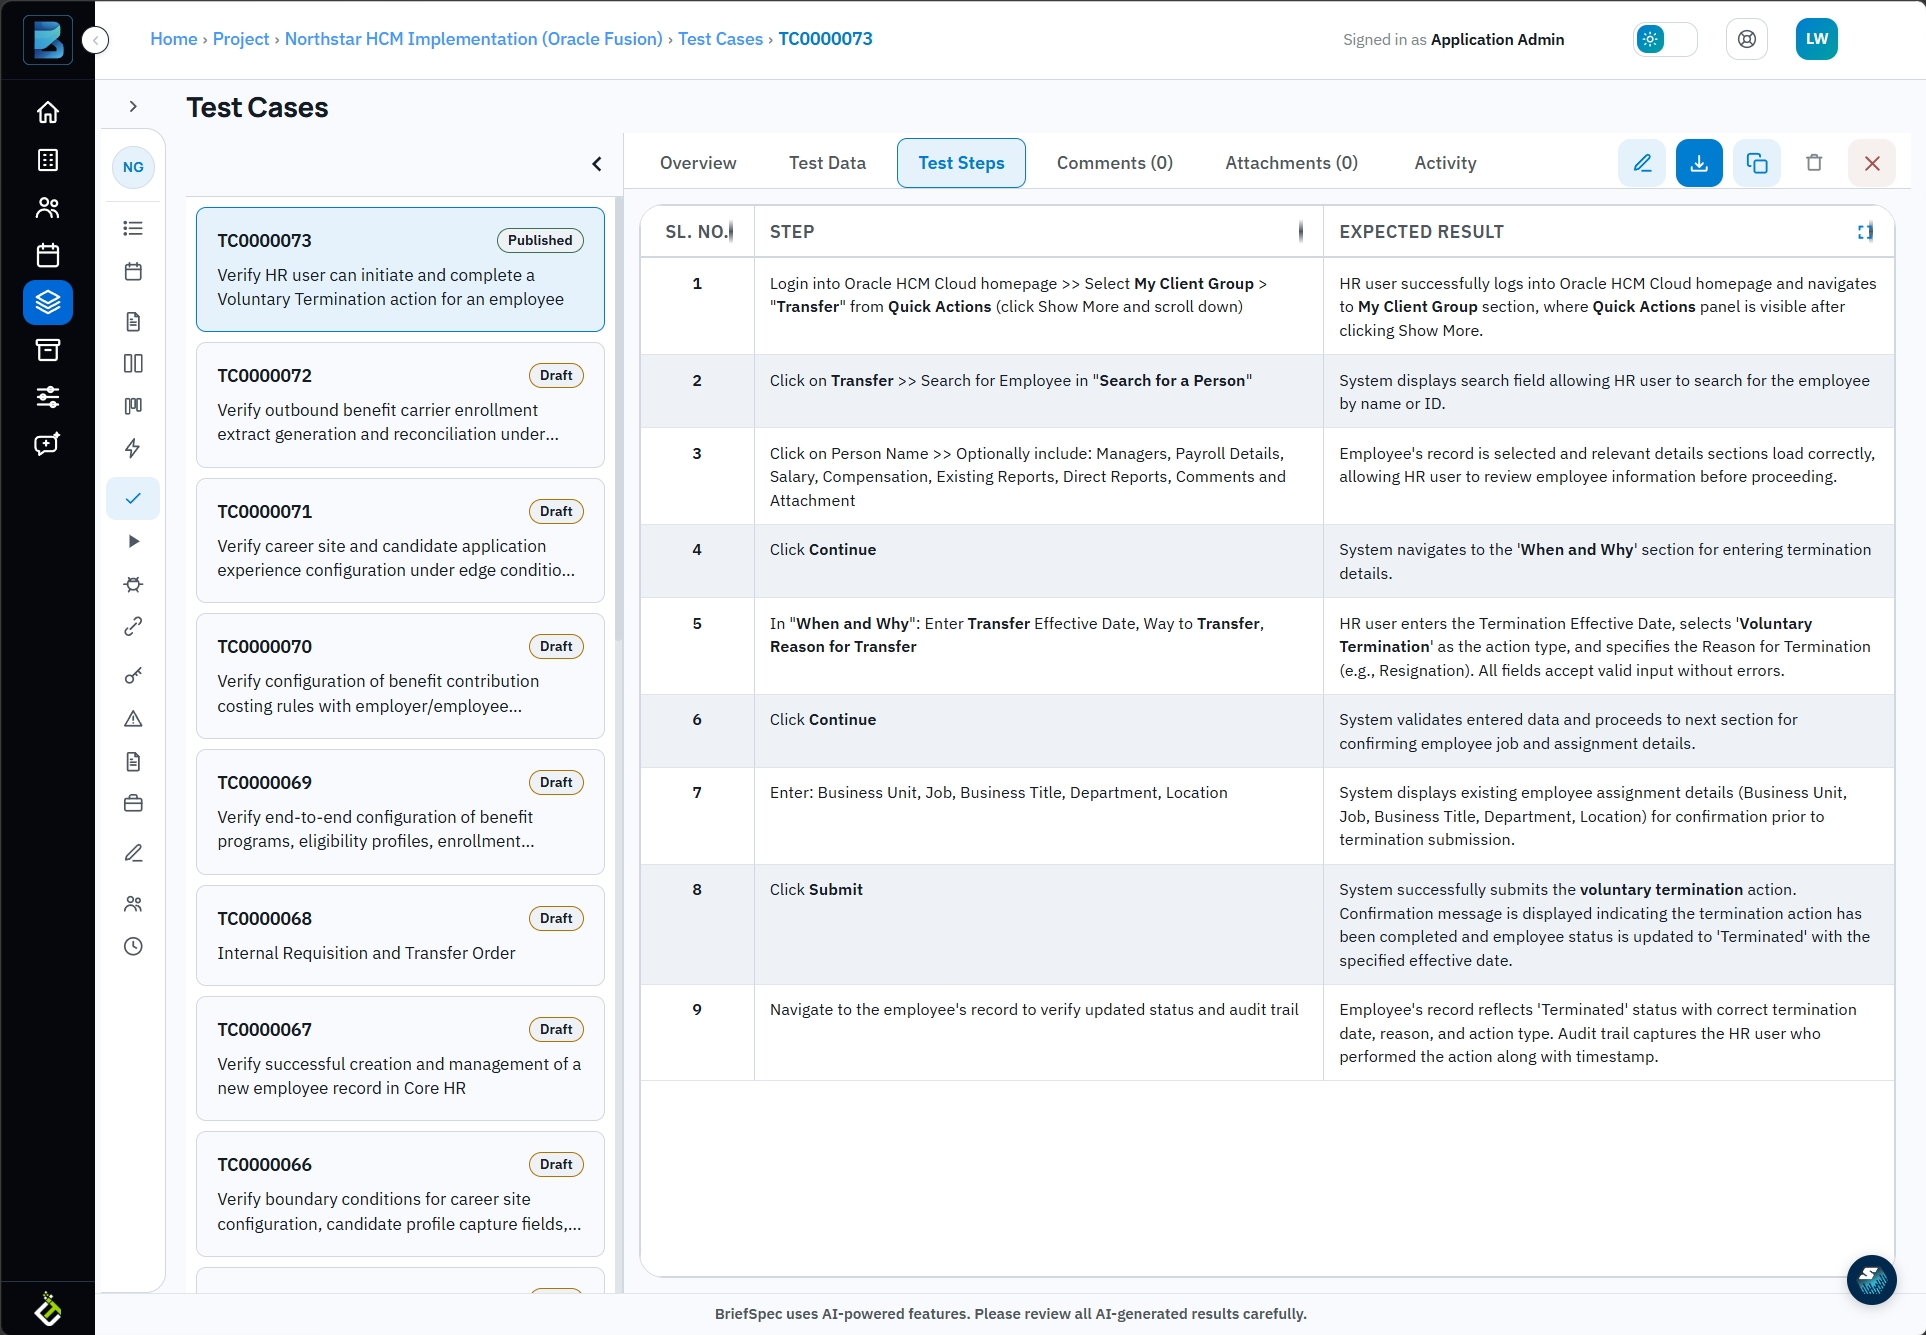Open the calendar icon in dark sidebar
The image size is (1926, 1335).
[x=47, y=255]
